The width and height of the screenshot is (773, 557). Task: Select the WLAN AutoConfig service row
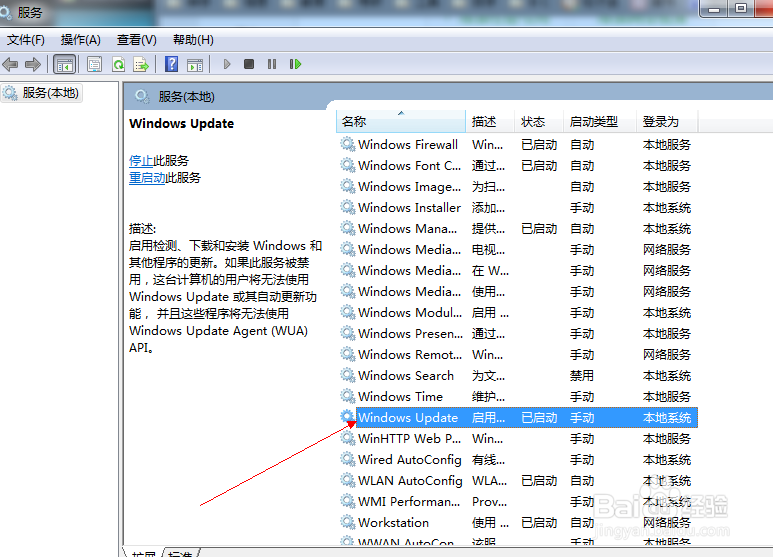pos(517,481)
